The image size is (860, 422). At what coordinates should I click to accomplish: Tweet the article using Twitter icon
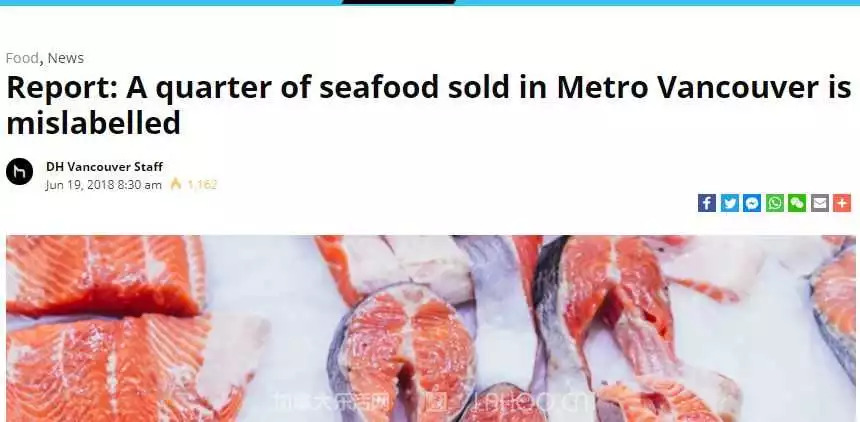point(729,203)
